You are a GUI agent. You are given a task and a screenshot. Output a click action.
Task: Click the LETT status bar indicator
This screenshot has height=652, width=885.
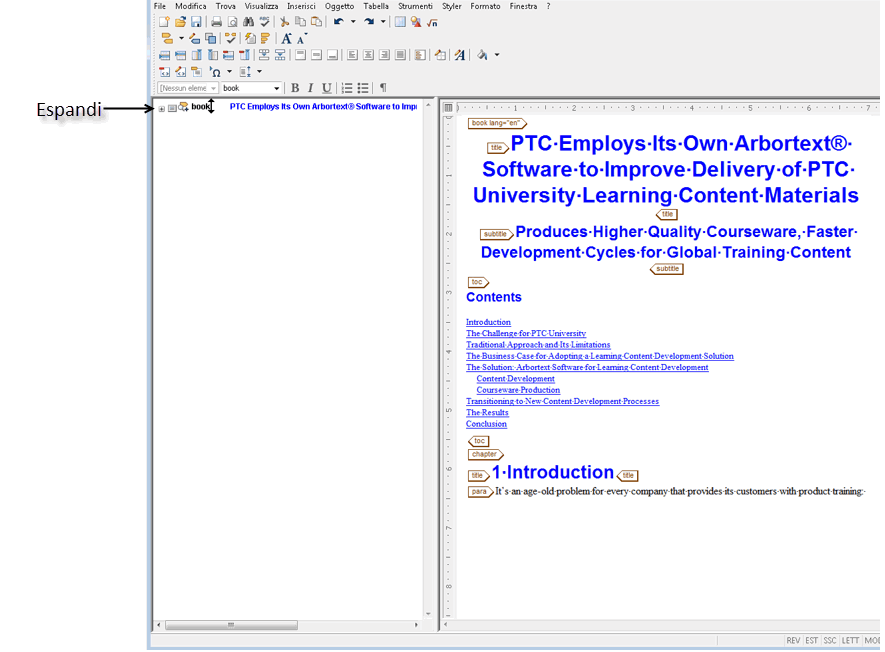850,640
